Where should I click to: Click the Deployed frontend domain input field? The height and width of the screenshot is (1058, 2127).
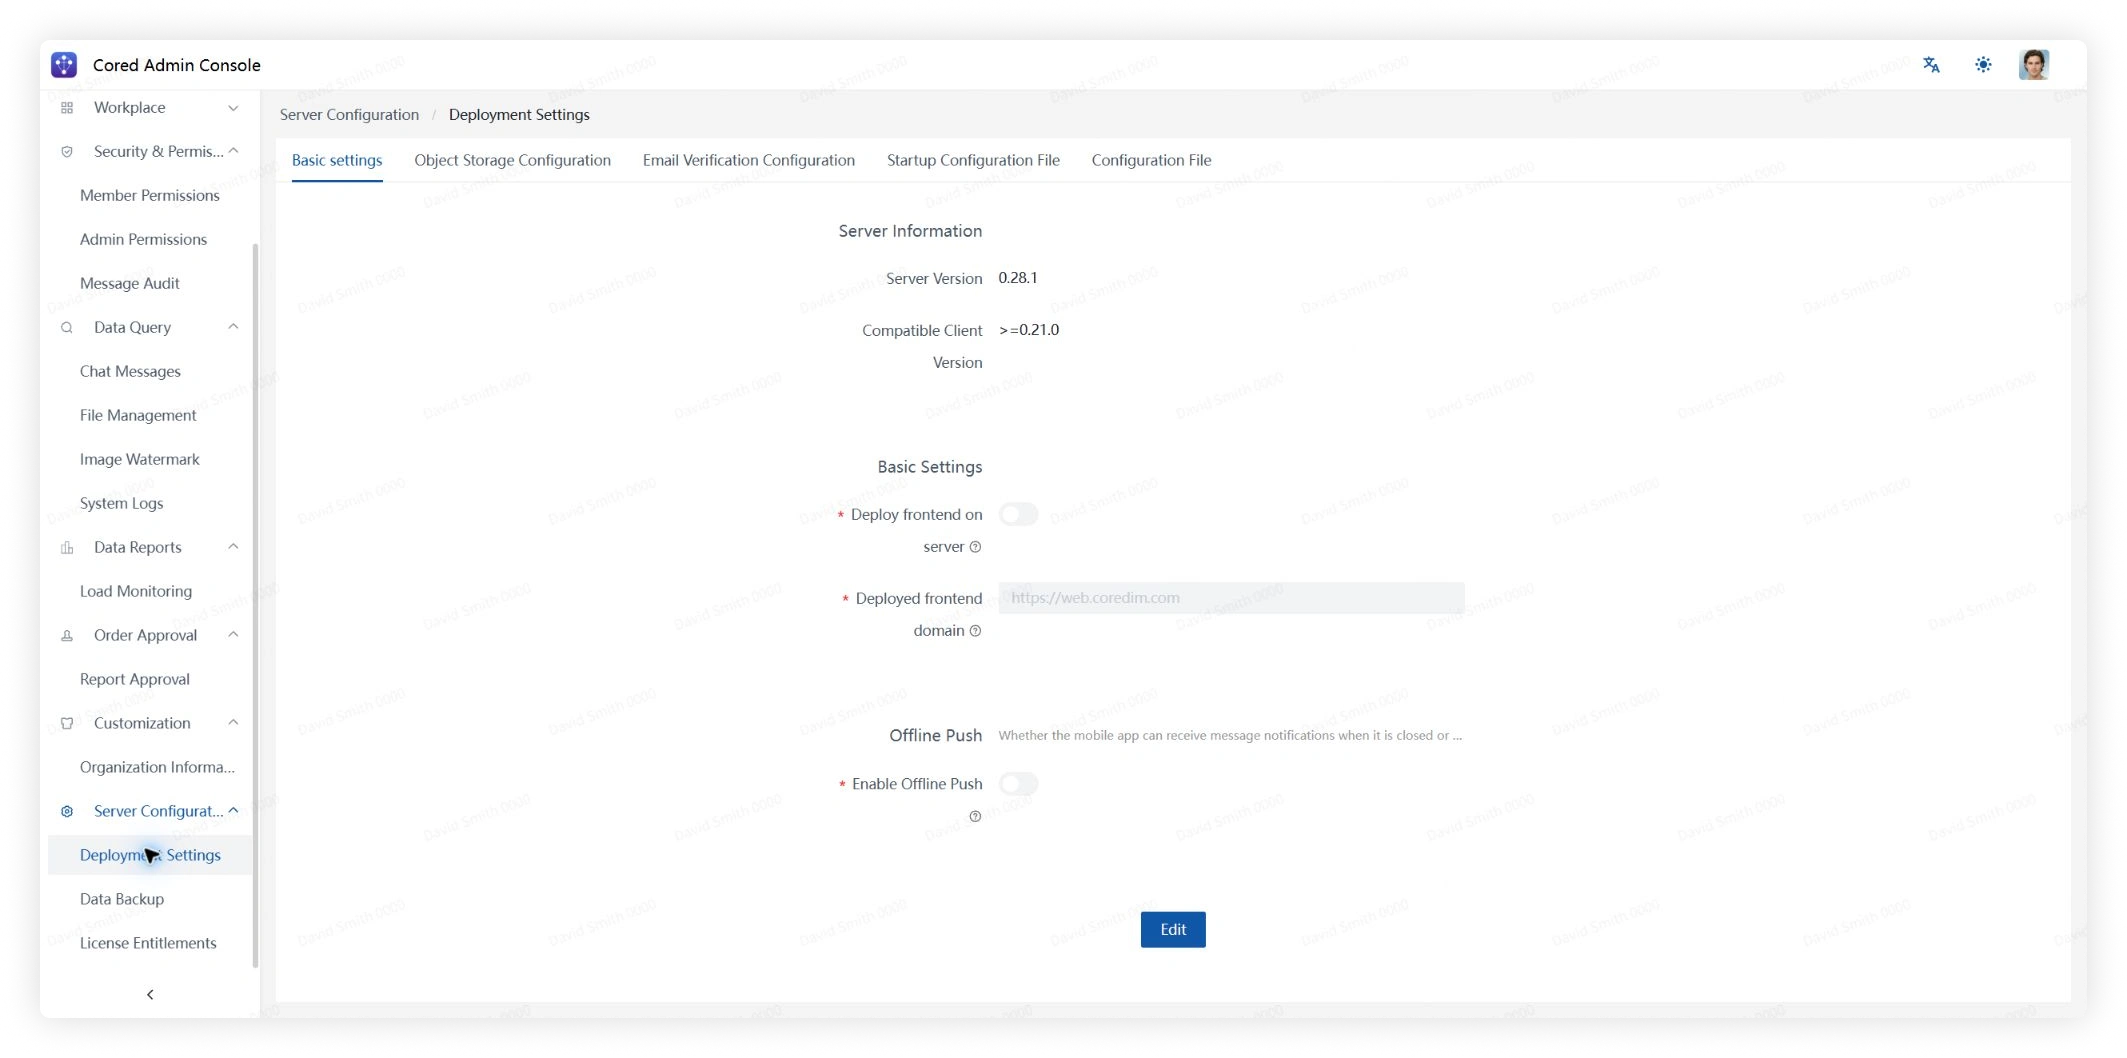coord(1231,598)
